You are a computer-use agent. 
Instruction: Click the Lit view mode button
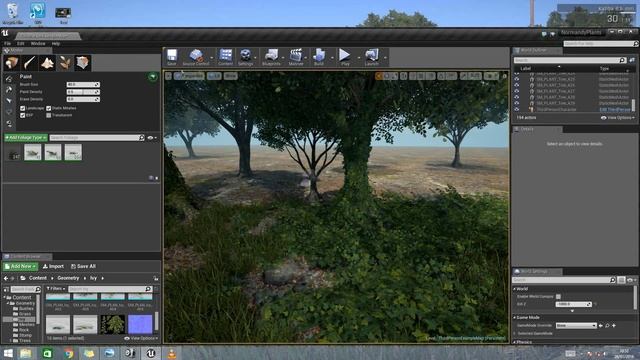pyautogui.click(x=214, y=76)
